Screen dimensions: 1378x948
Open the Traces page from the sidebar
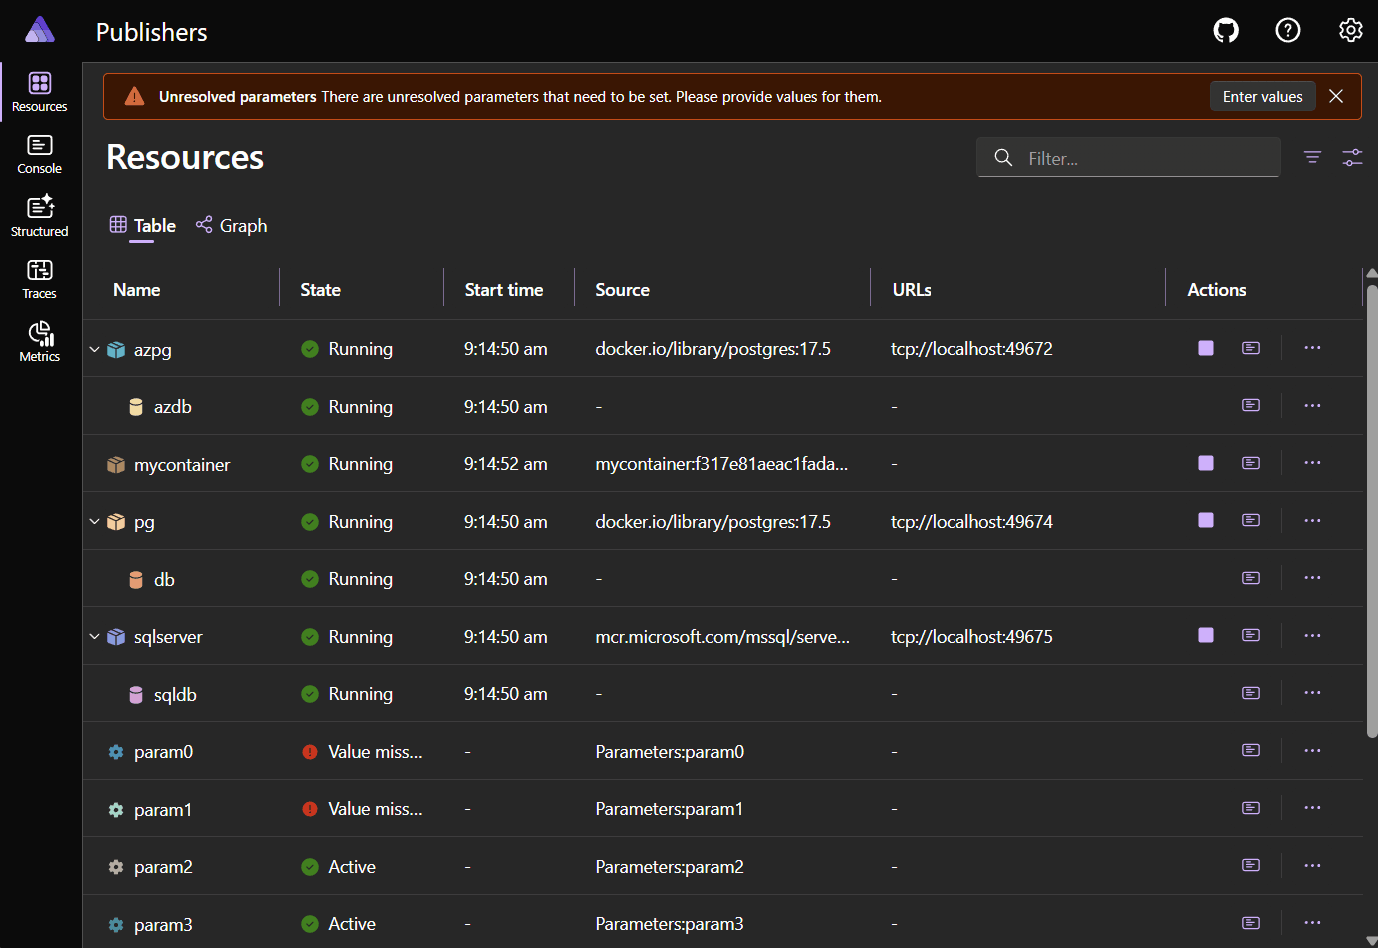coord(39,277)
